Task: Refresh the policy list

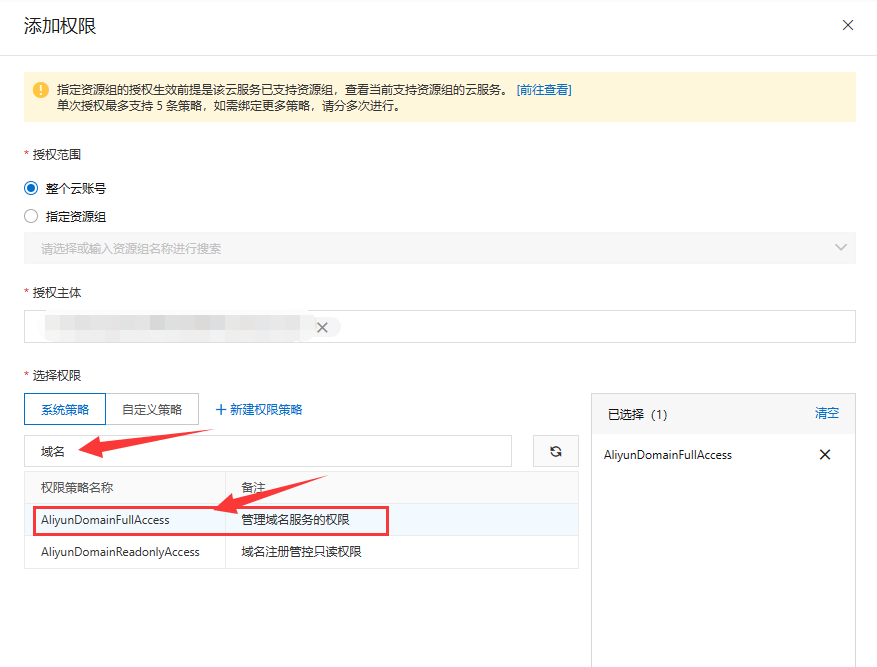Action: [556, 451]
